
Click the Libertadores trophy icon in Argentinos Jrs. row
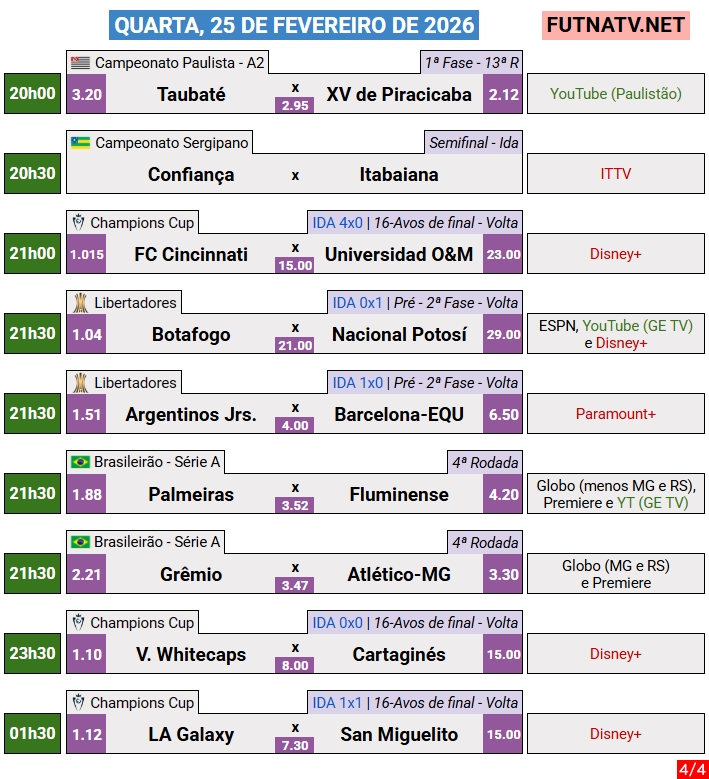[80, 383]
